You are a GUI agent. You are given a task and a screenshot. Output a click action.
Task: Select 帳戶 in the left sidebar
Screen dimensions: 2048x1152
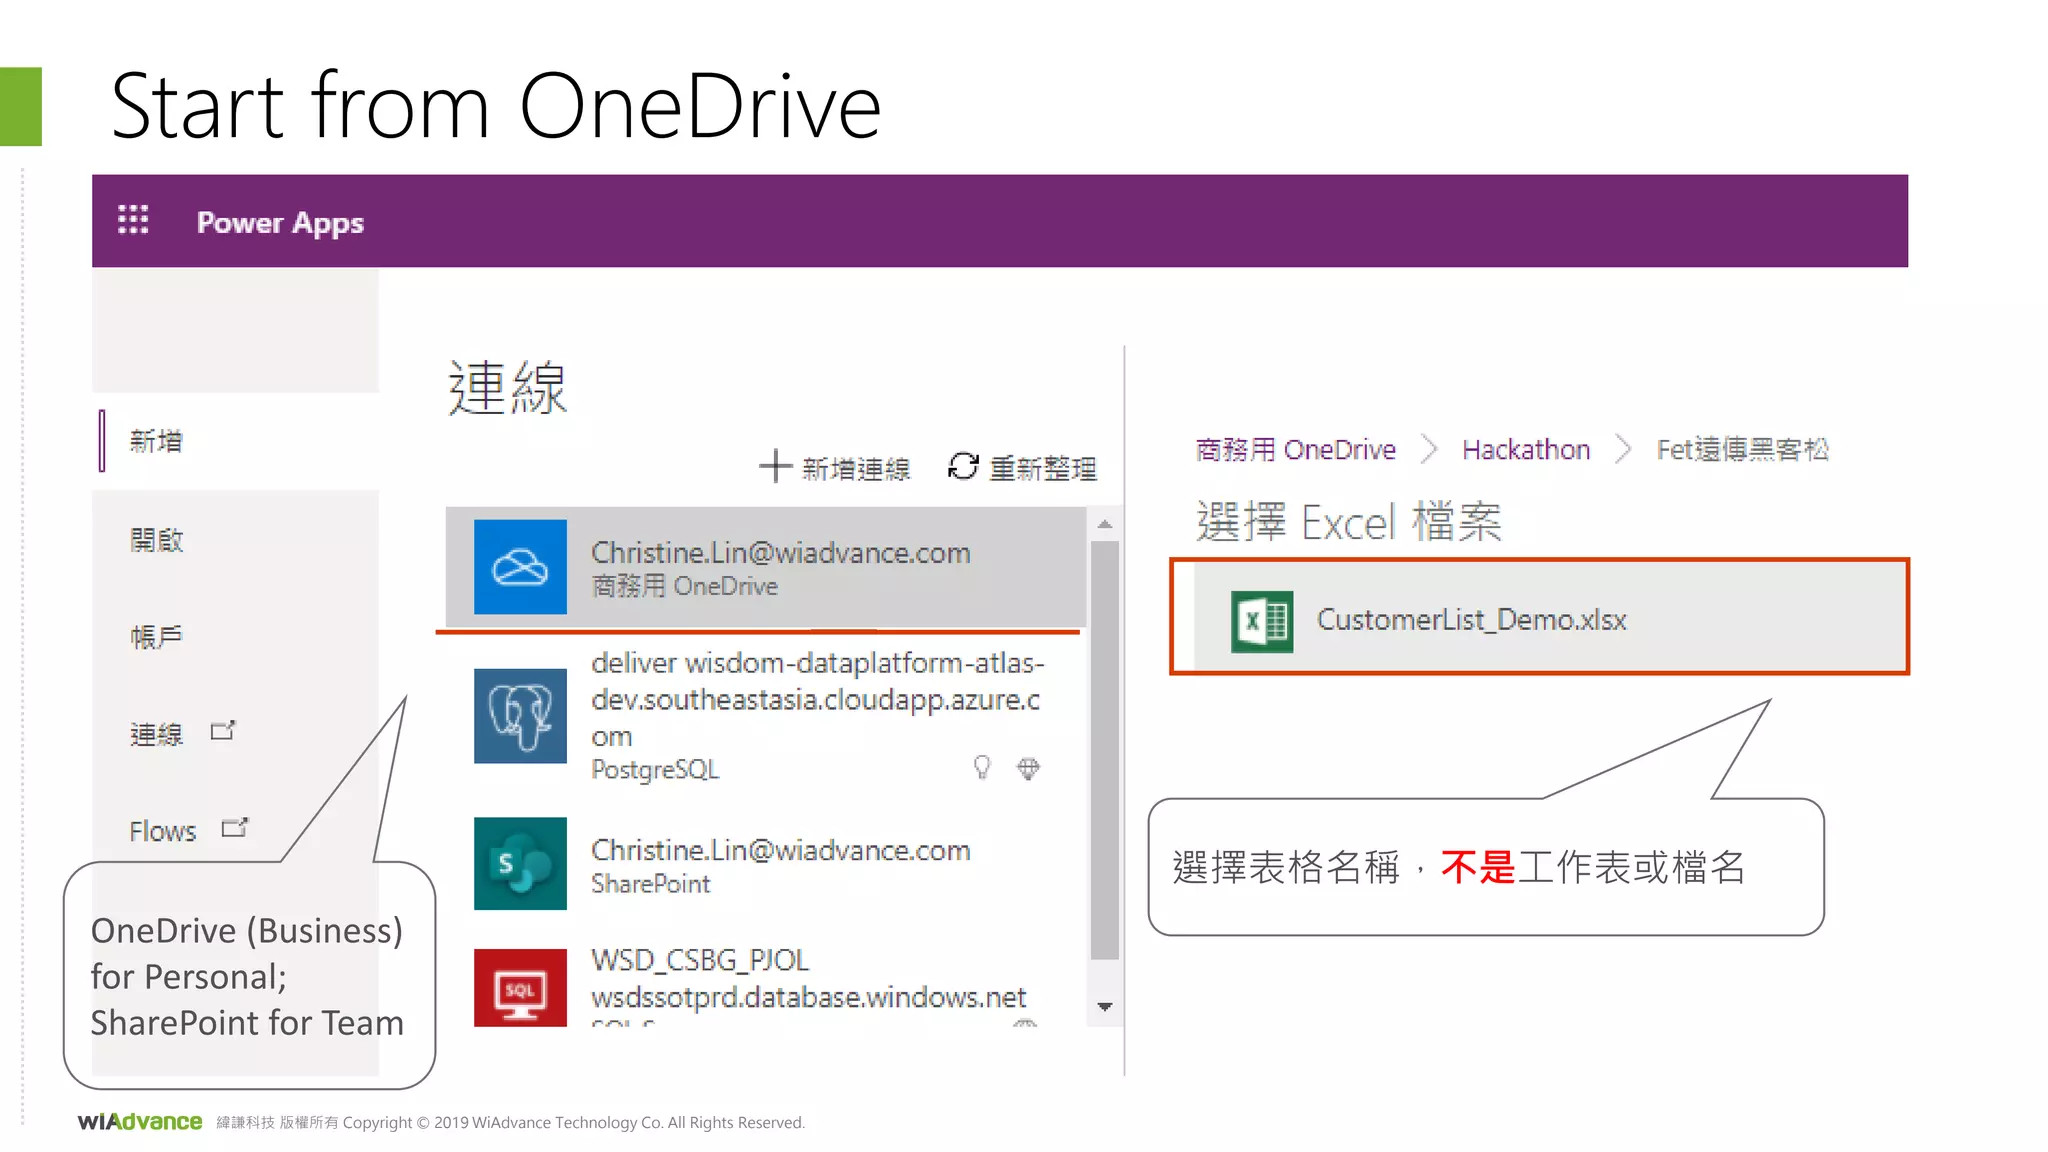point(157,637)
